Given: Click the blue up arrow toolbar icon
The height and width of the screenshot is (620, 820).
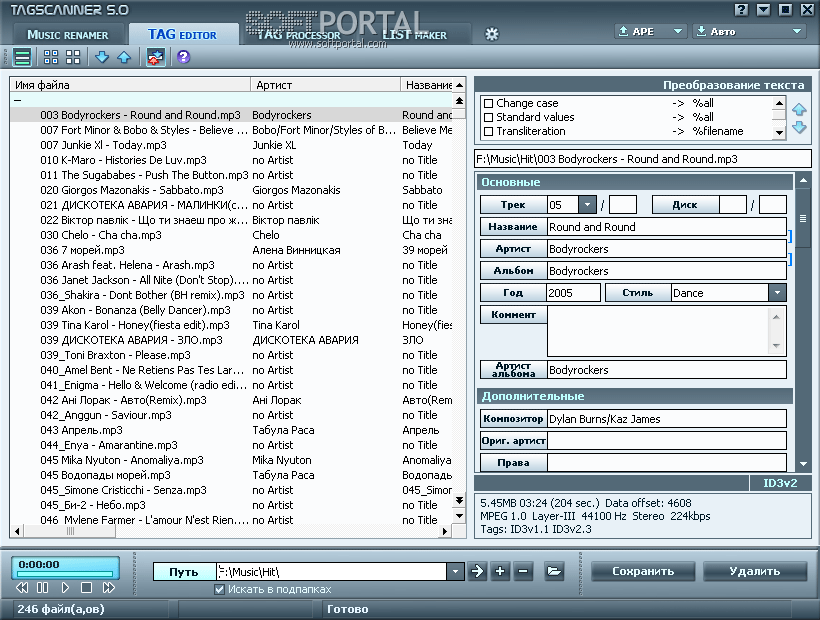Looking at the screenshot, I should [124, 57].
